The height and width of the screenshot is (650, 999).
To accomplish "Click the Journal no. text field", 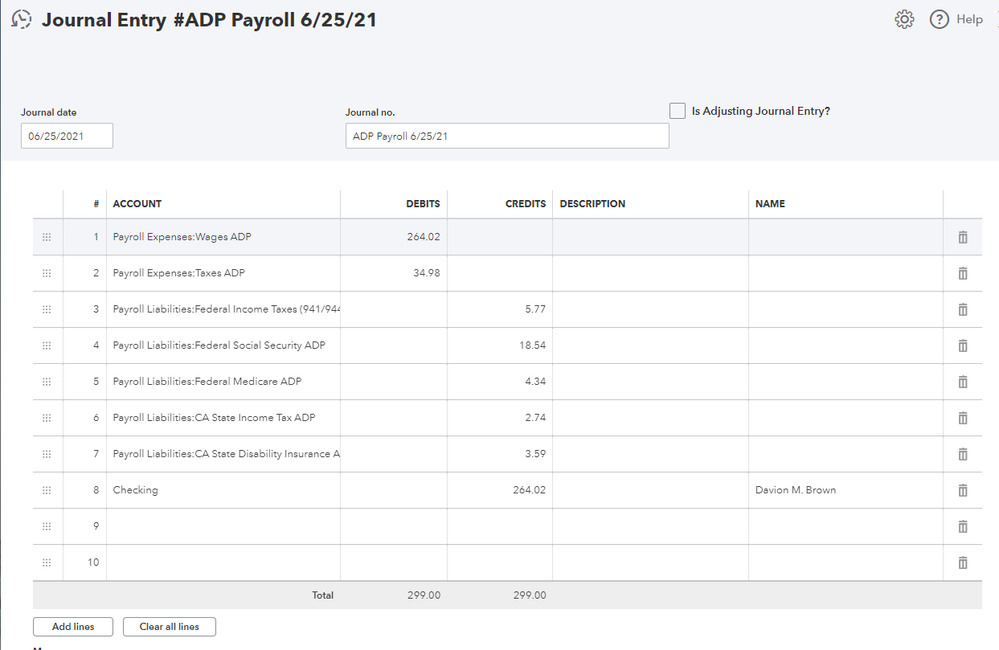I will 507,136.
